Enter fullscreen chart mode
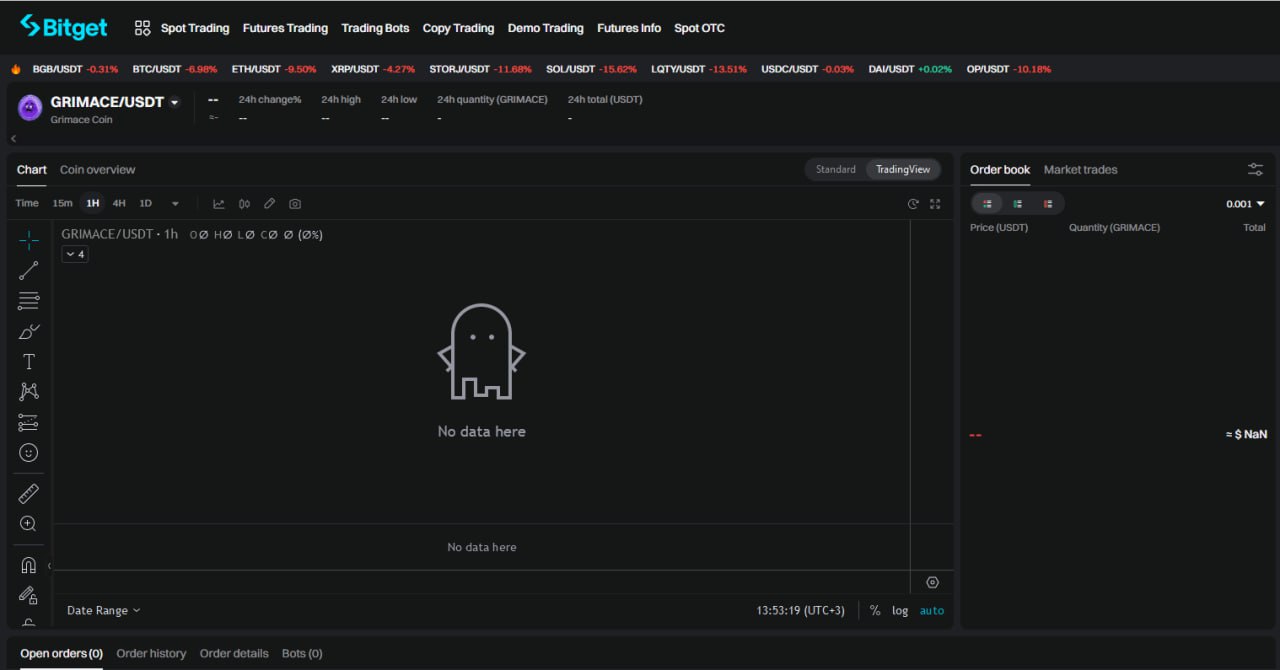Viewport: 1280px width, 670px height. (935, 203)
